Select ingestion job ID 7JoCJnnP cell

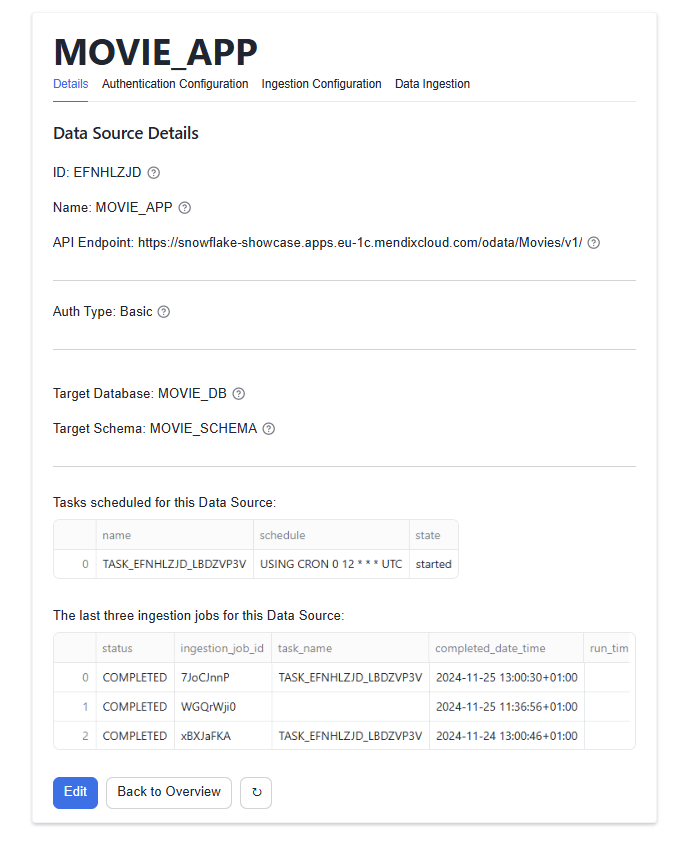tap(205, 677)
